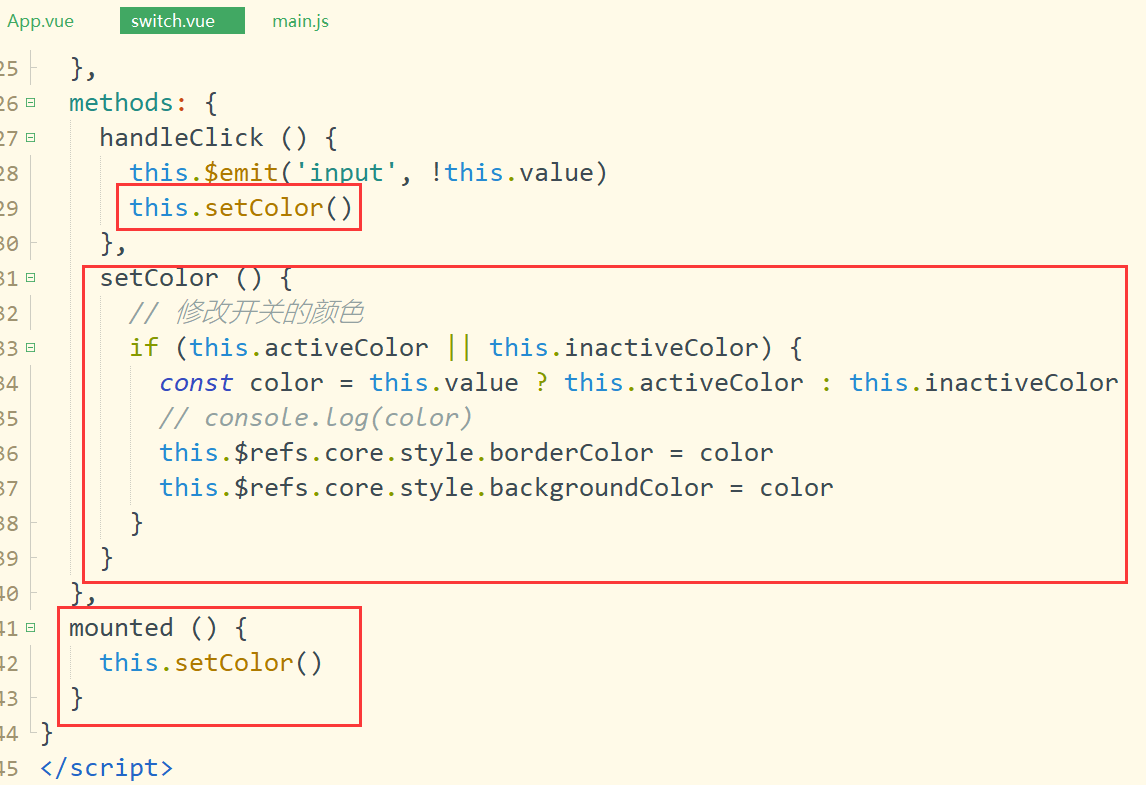
Task: Collapse the if statement fold marker
Action: (x=30, y=347)
